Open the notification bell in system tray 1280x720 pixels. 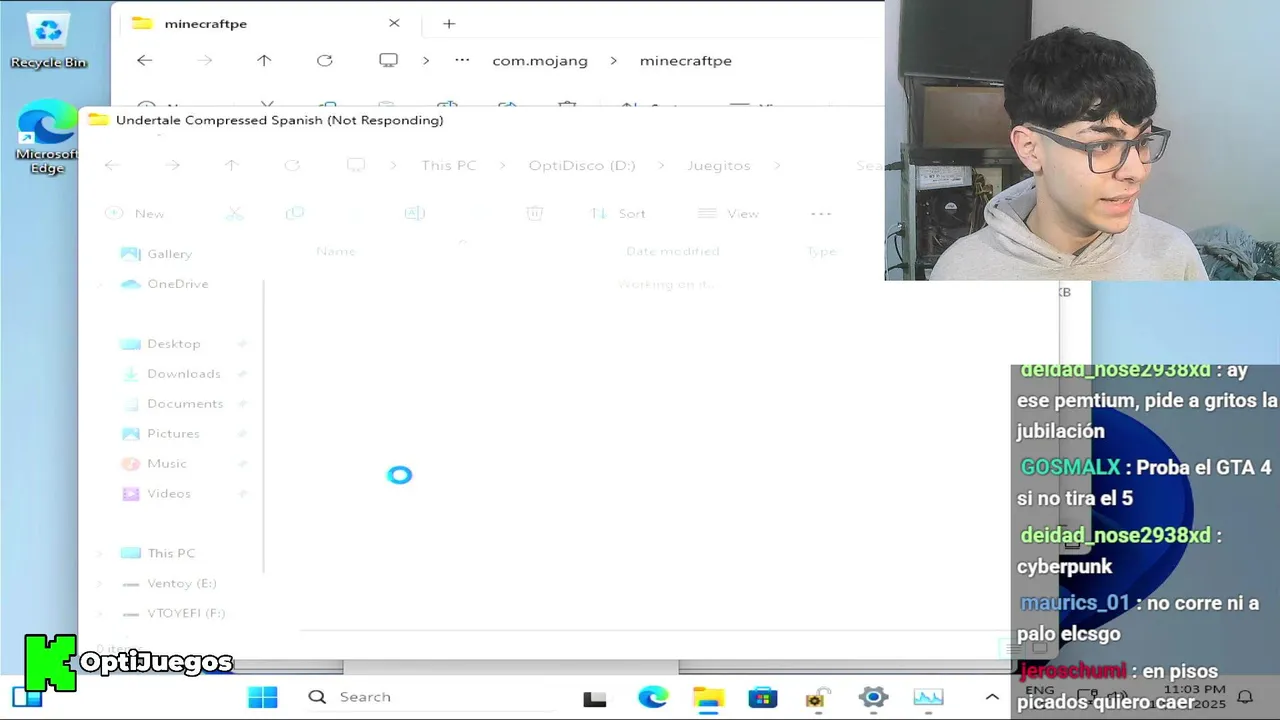coord(1245,697)
